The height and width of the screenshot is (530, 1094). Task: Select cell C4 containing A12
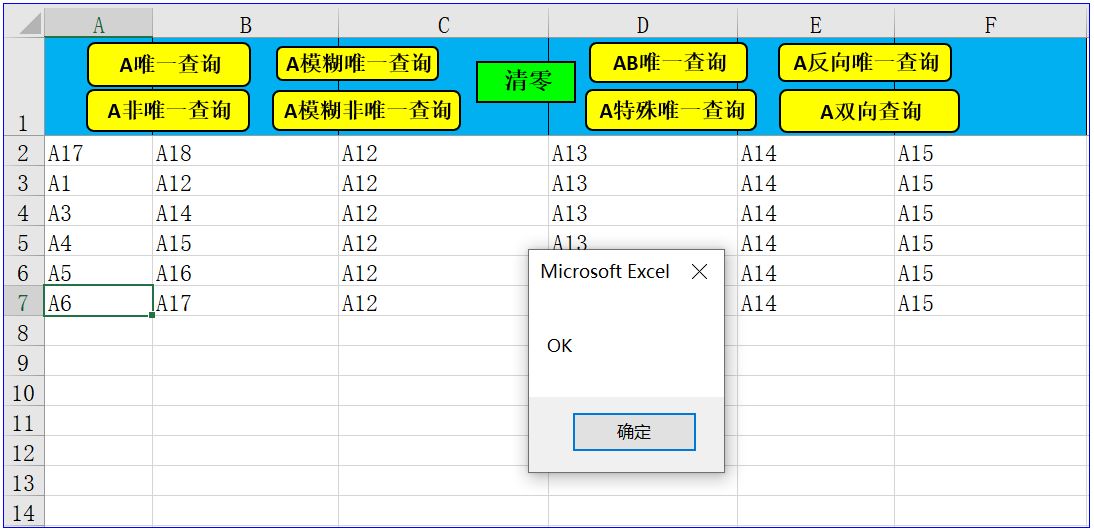tap(444, 211)
